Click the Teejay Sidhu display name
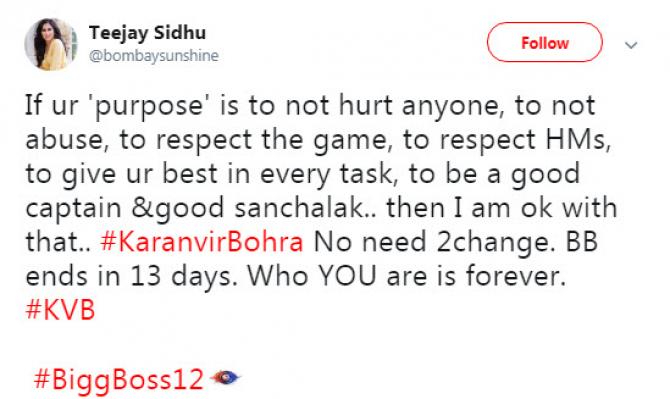 pyautogui.click(x=147, y=33)
